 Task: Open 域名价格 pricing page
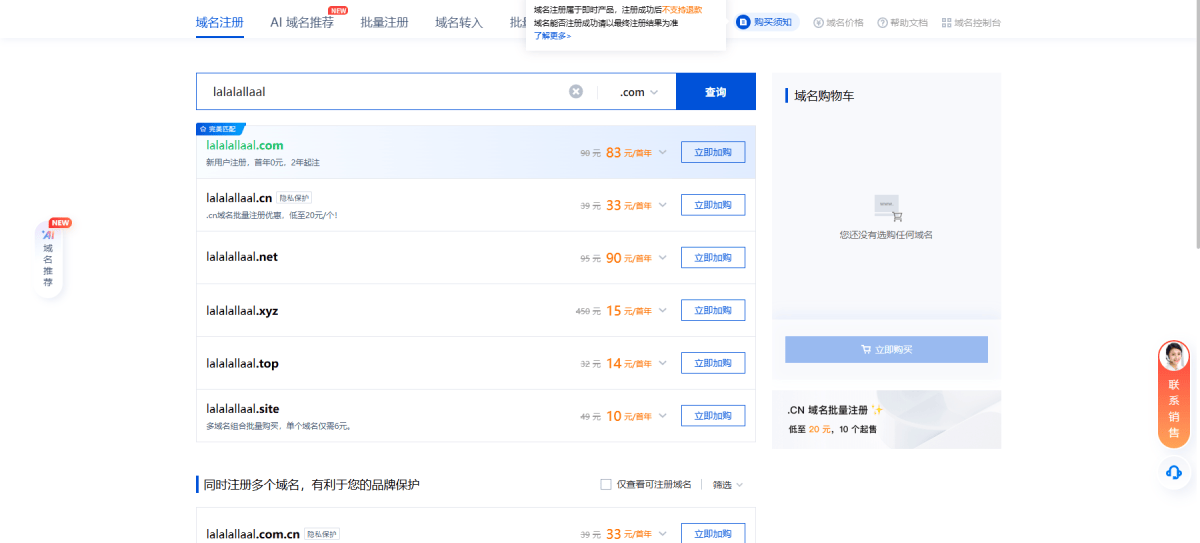tap(838, 22)
